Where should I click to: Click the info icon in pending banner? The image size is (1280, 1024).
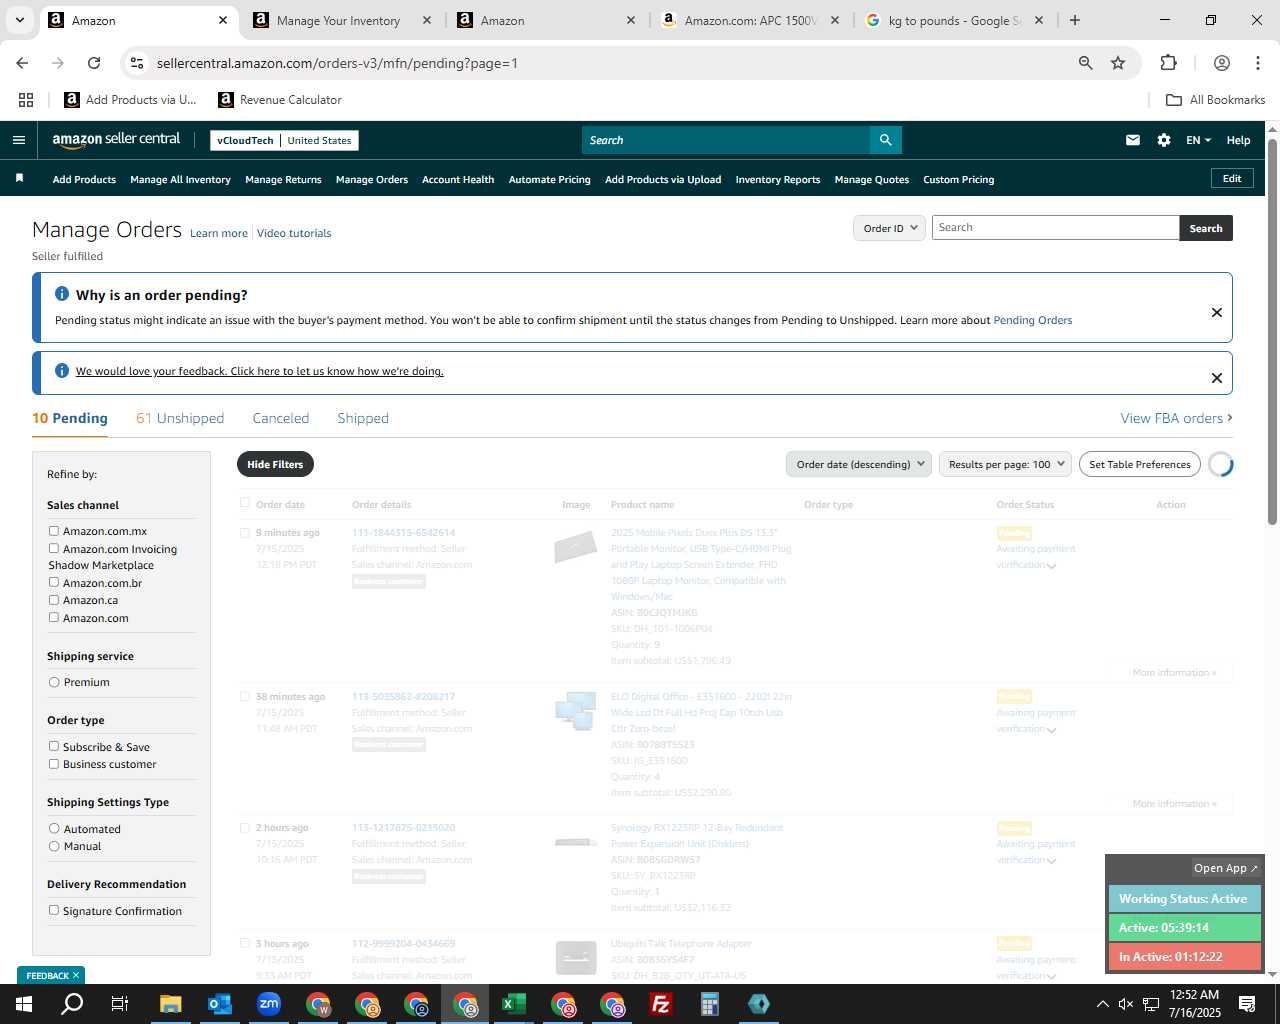coord(62,294)
